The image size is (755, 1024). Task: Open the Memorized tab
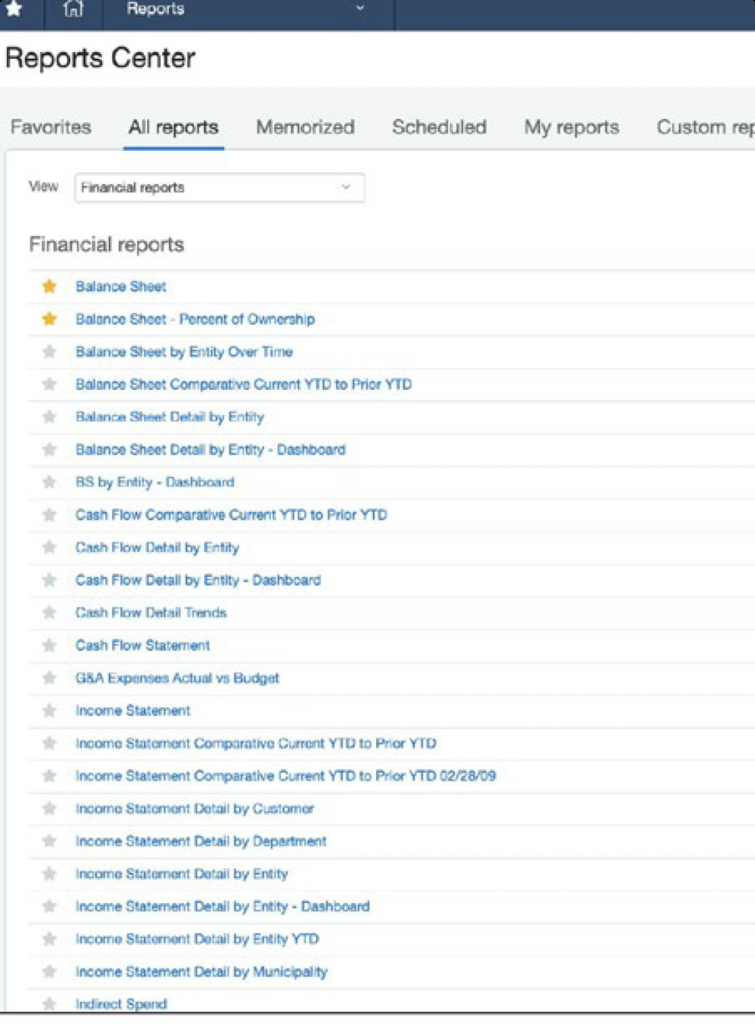coord(305,127)
